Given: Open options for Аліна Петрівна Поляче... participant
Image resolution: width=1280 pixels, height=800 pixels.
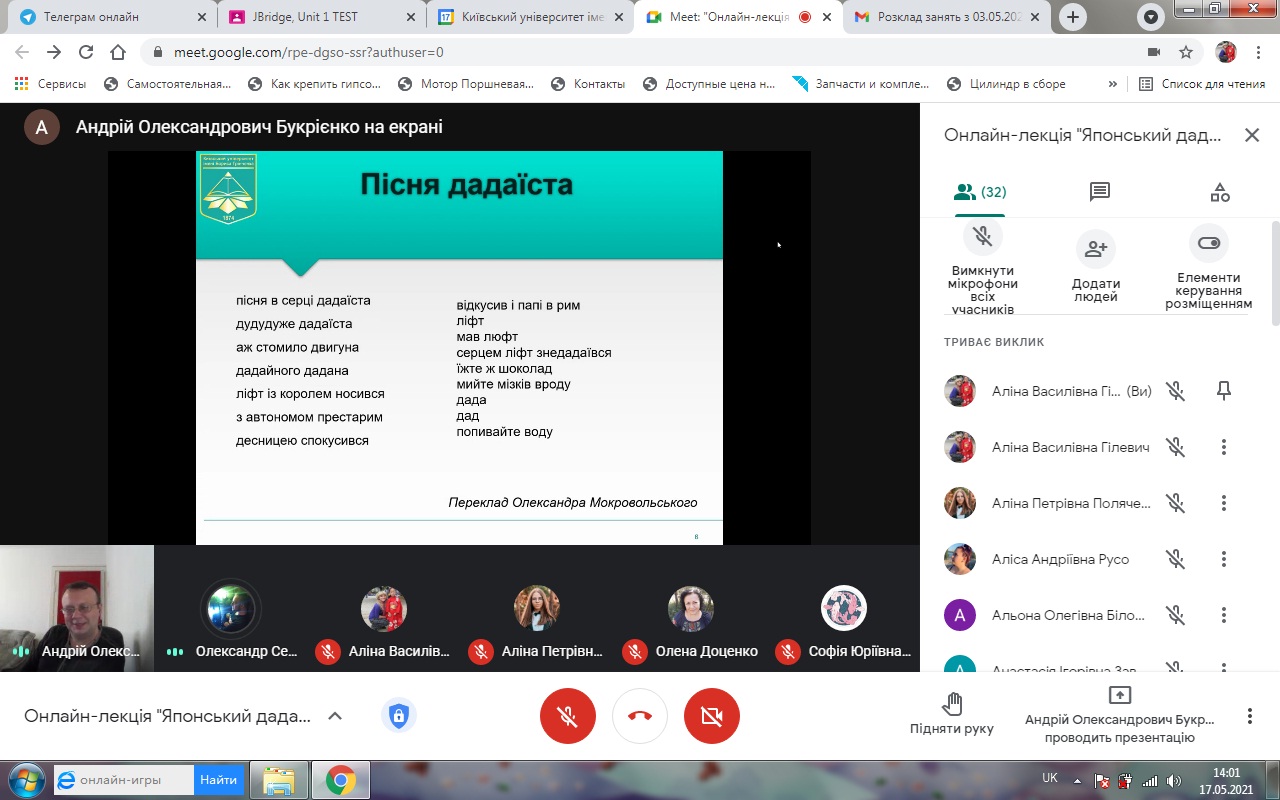Looking at the screenshot, I should point(1223,503).
